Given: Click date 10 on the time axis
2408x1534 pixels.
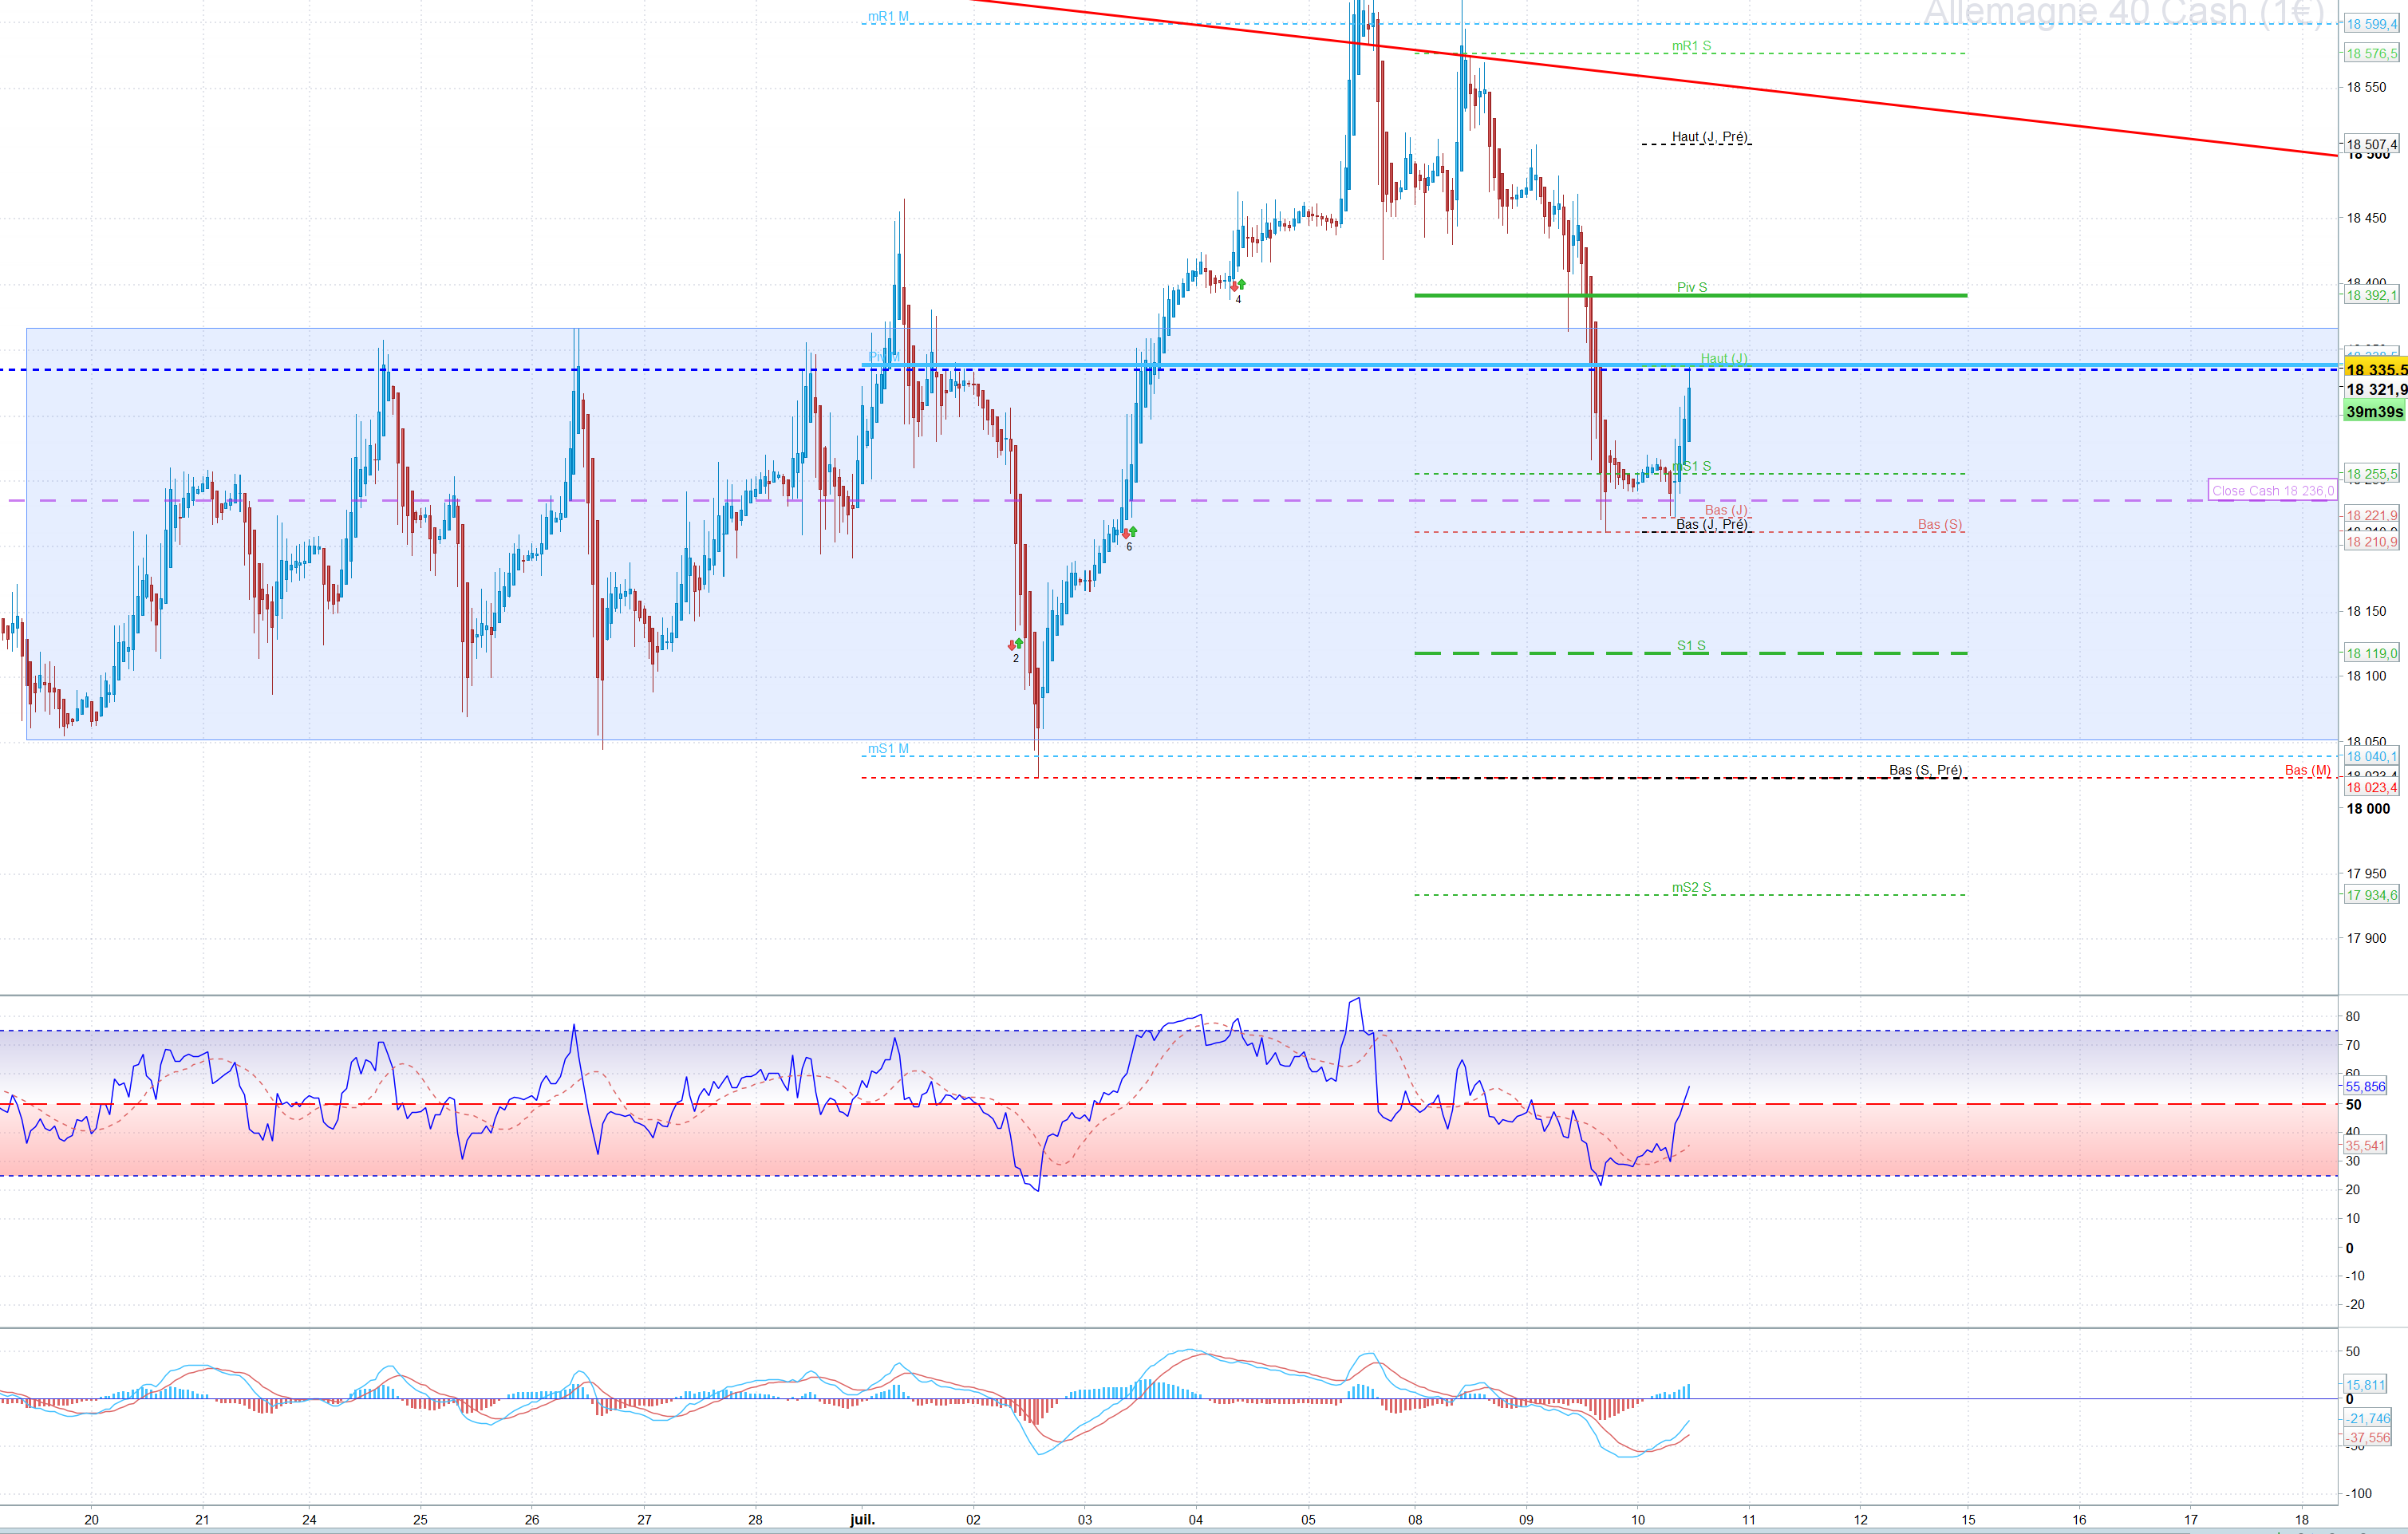Looking at the screenshot, I should (x=1637, y=1519).
